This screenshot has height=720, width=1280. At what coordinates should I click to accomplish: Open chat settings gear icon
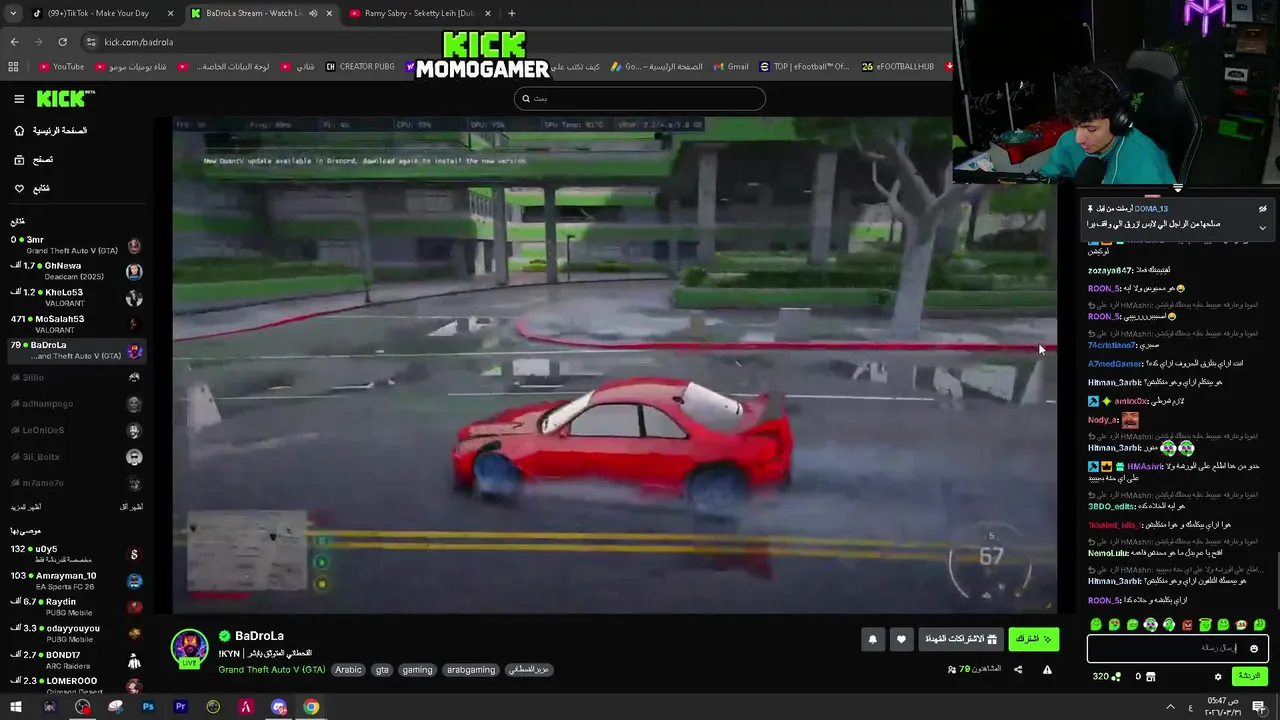(x=1218, y=677)
